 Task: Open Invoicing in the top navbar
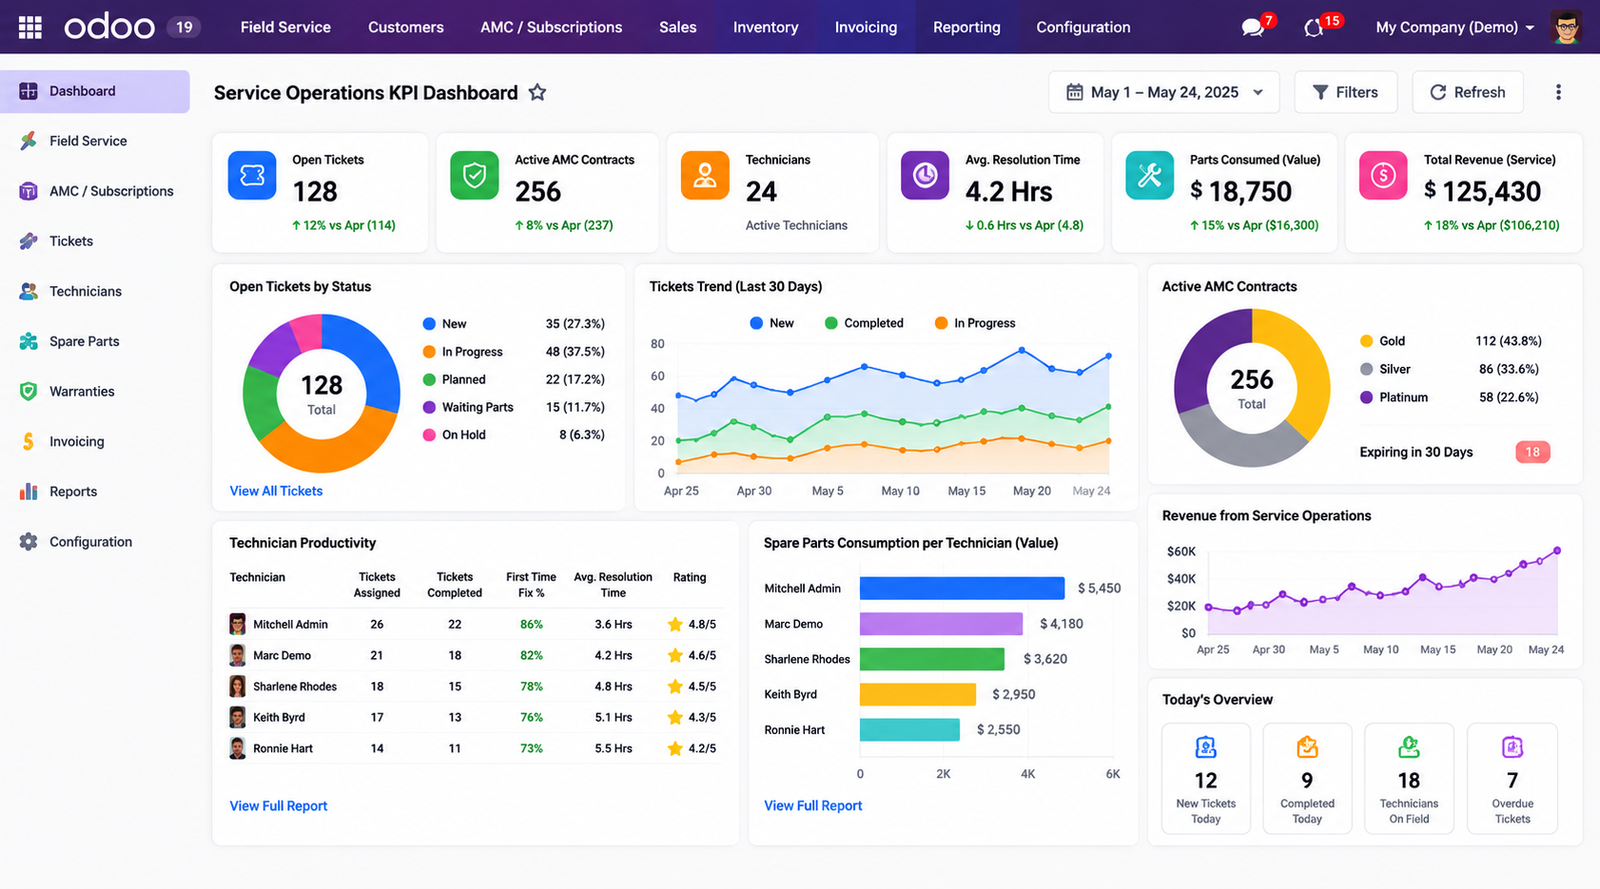click(x=866, y=27)
